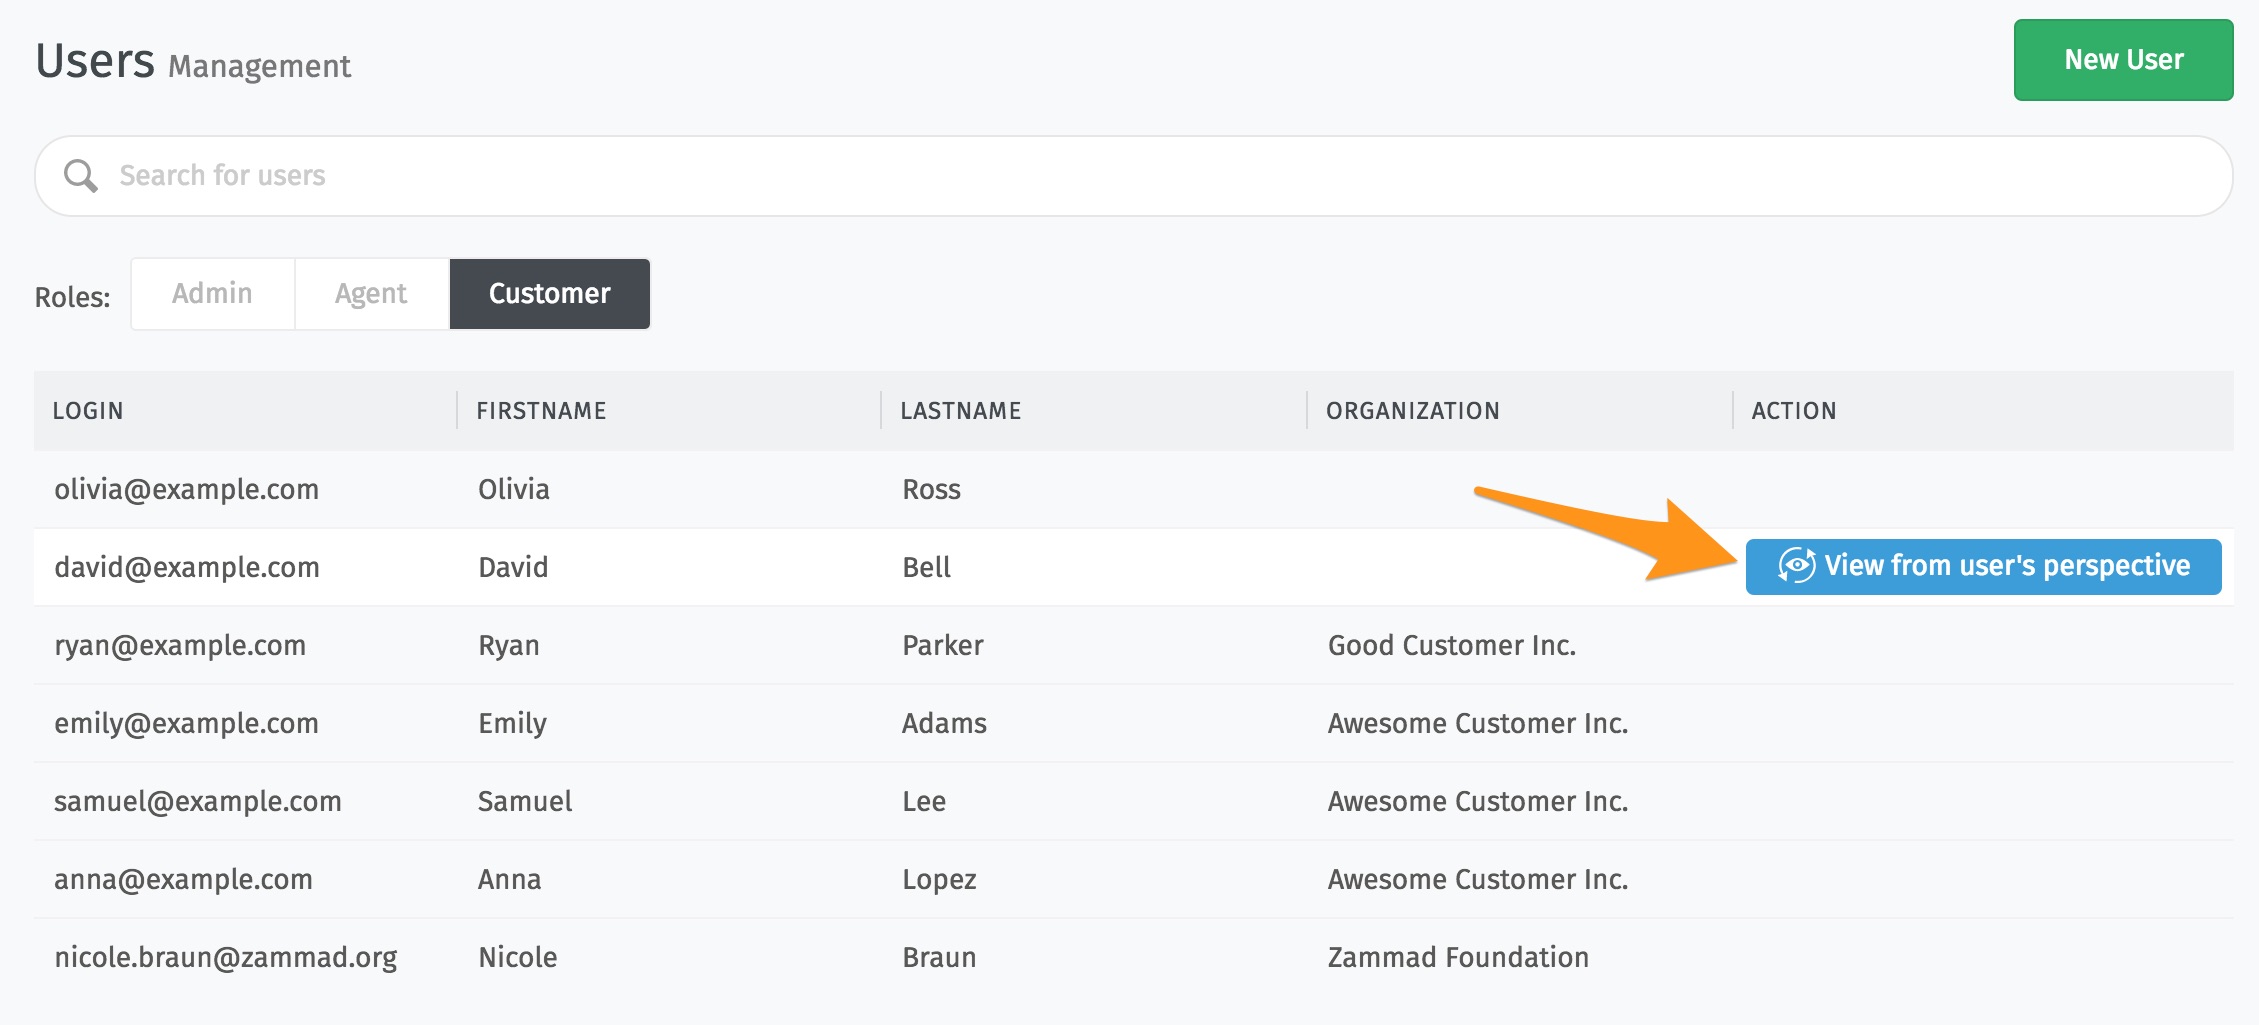
Task: Click Emily's Awesome Customer Inc. organization
Action: click(x=1478, y=723)
